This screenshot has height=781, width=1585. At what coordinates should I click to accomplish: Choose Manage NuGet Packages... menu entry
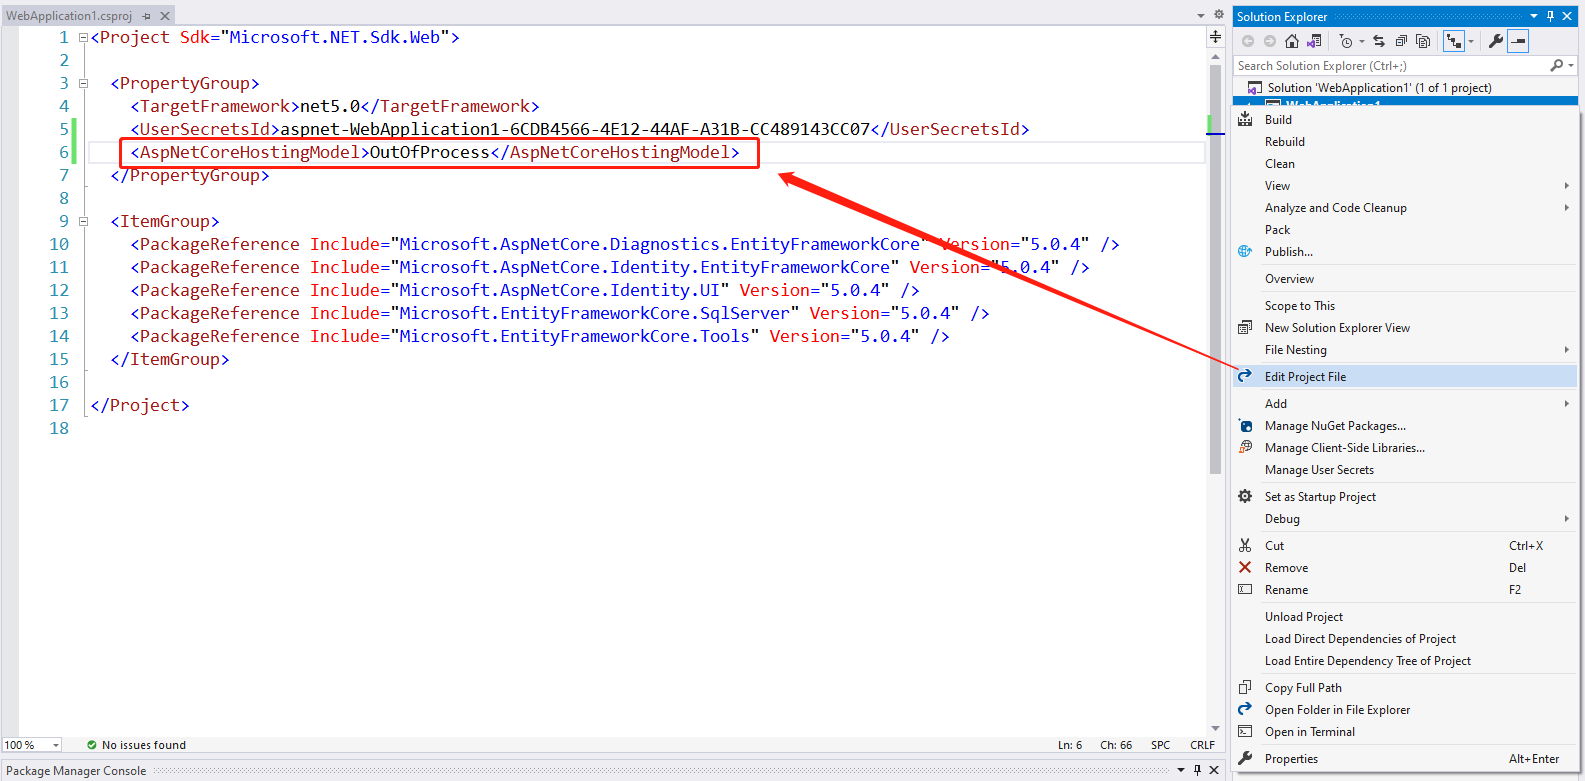[x=1335, y=426]
